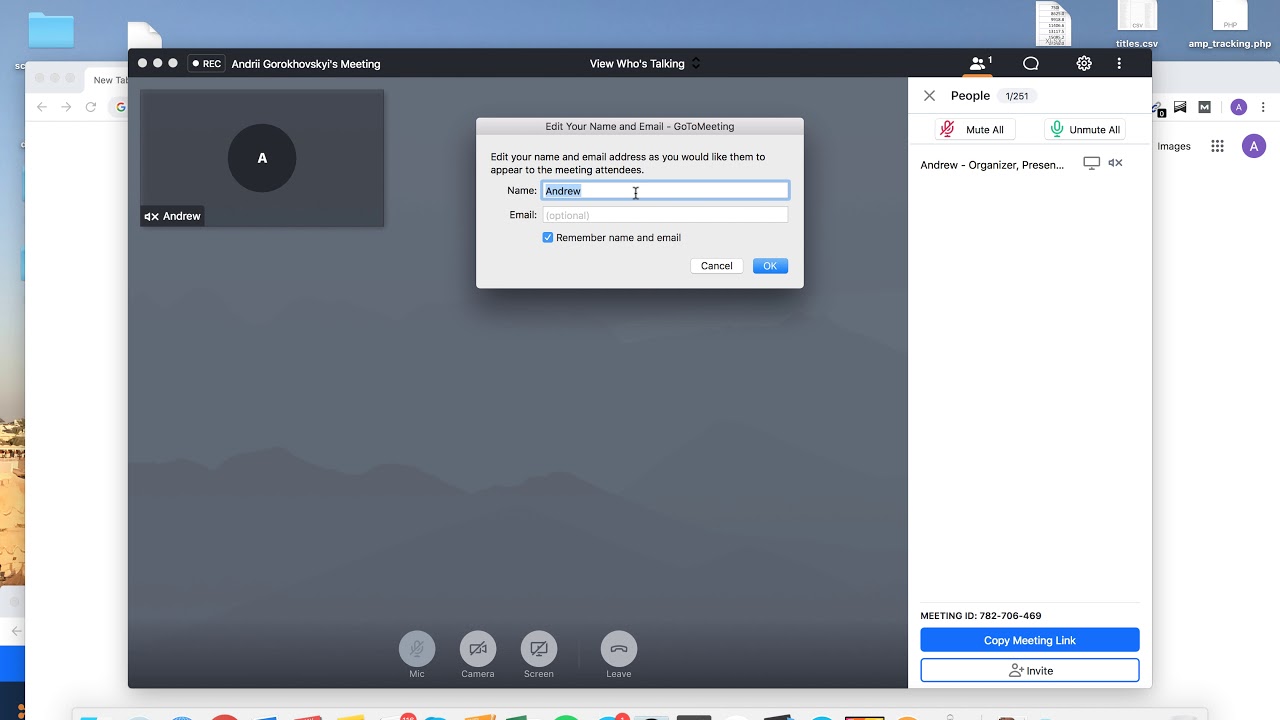
Task: Open the View Who's Talking dropdown
Action: [x=645, y=63]
